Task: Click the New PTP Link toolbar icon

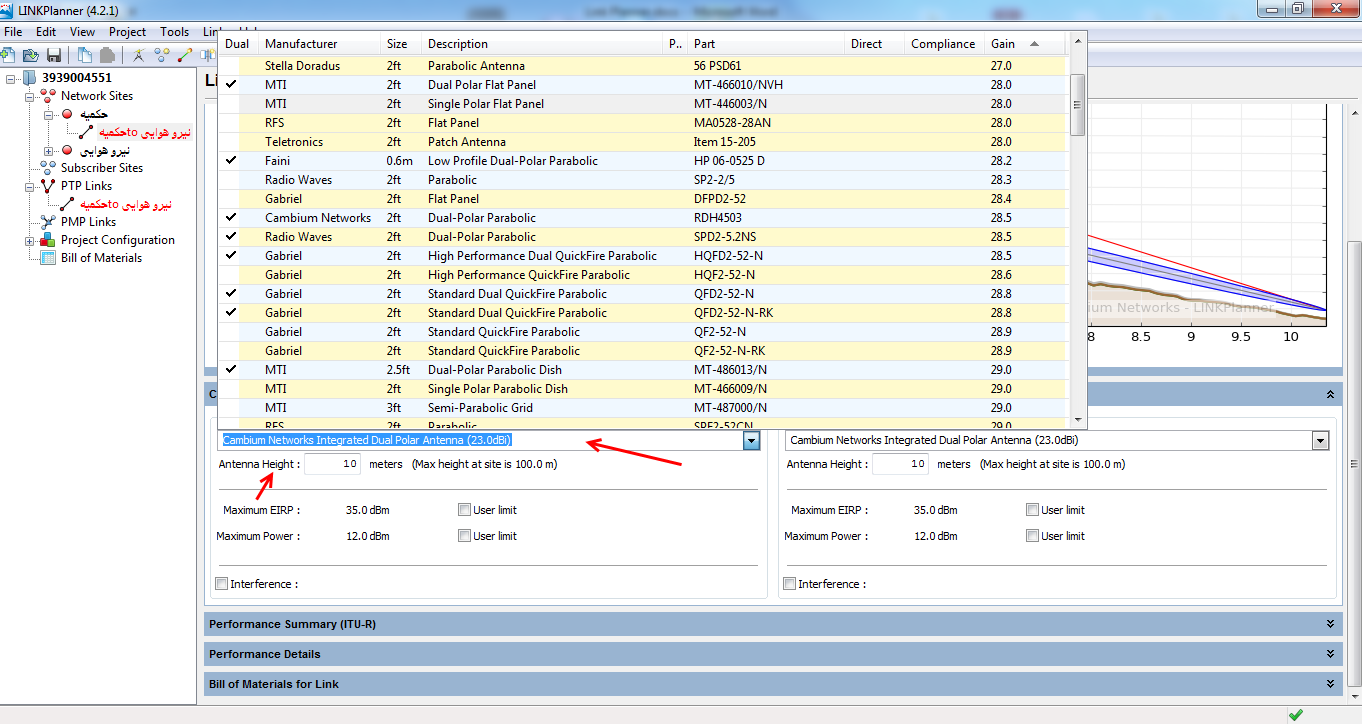Action: pos(183,54)
